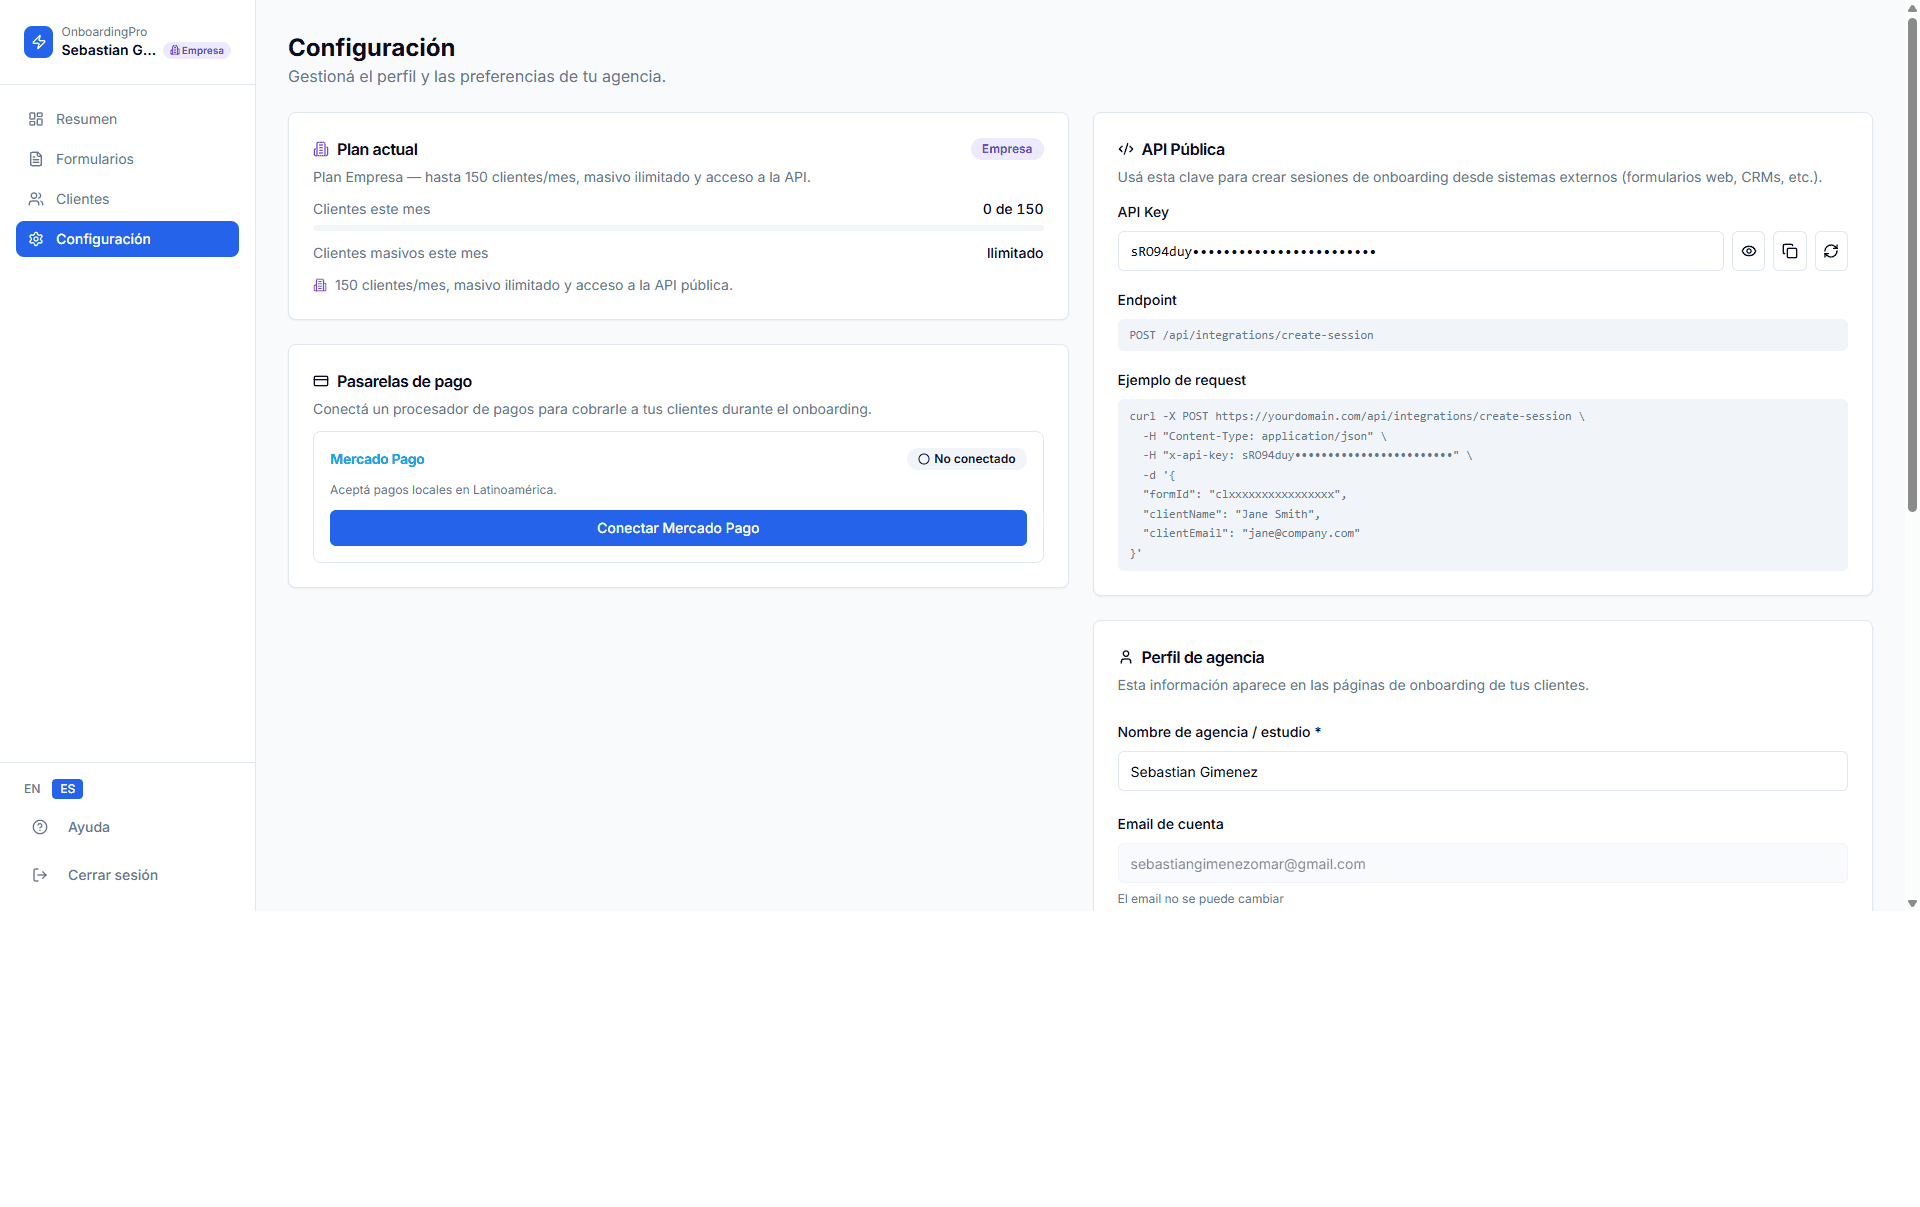Viewport: 1920px width, 1207px height.
Task: Click Cerrar sesión to log out
Action: tap(112, 874)
